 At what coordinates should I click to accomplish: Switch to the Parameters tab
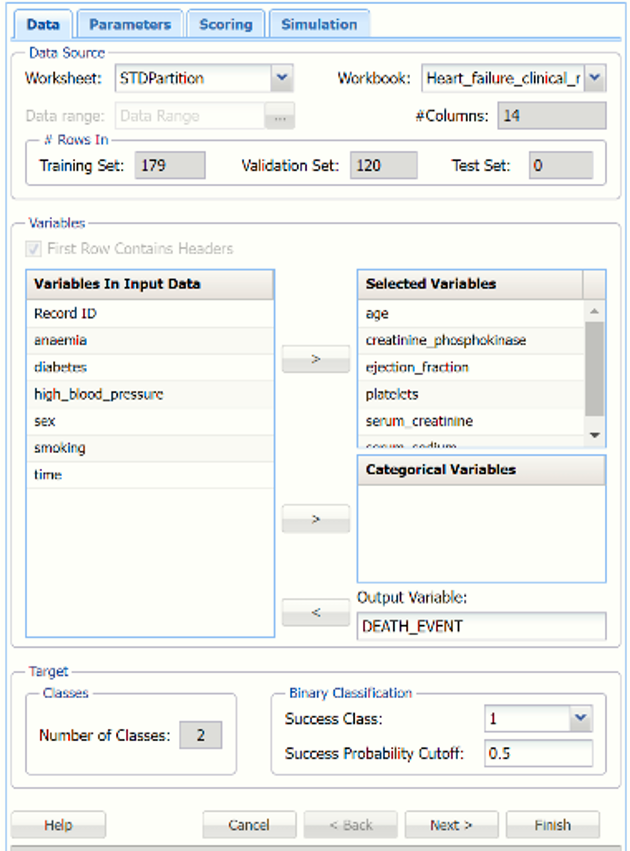pyautogui.click(x=130, y=24)
